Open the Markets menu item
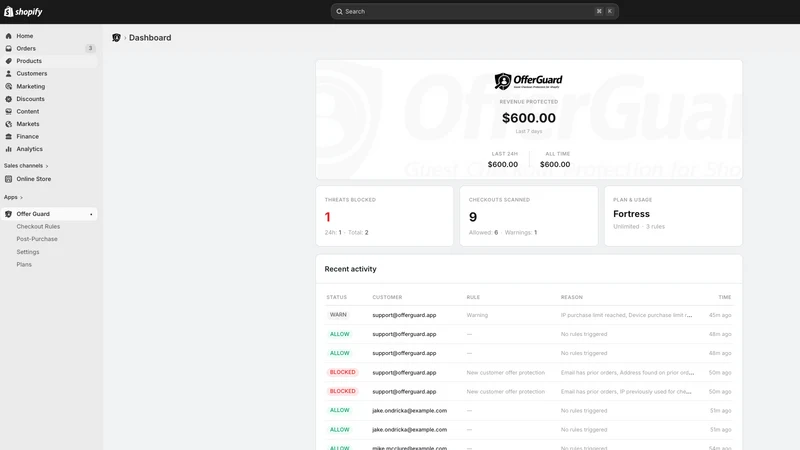The width and height of the screenshot is (800, 450). (48, 124)
